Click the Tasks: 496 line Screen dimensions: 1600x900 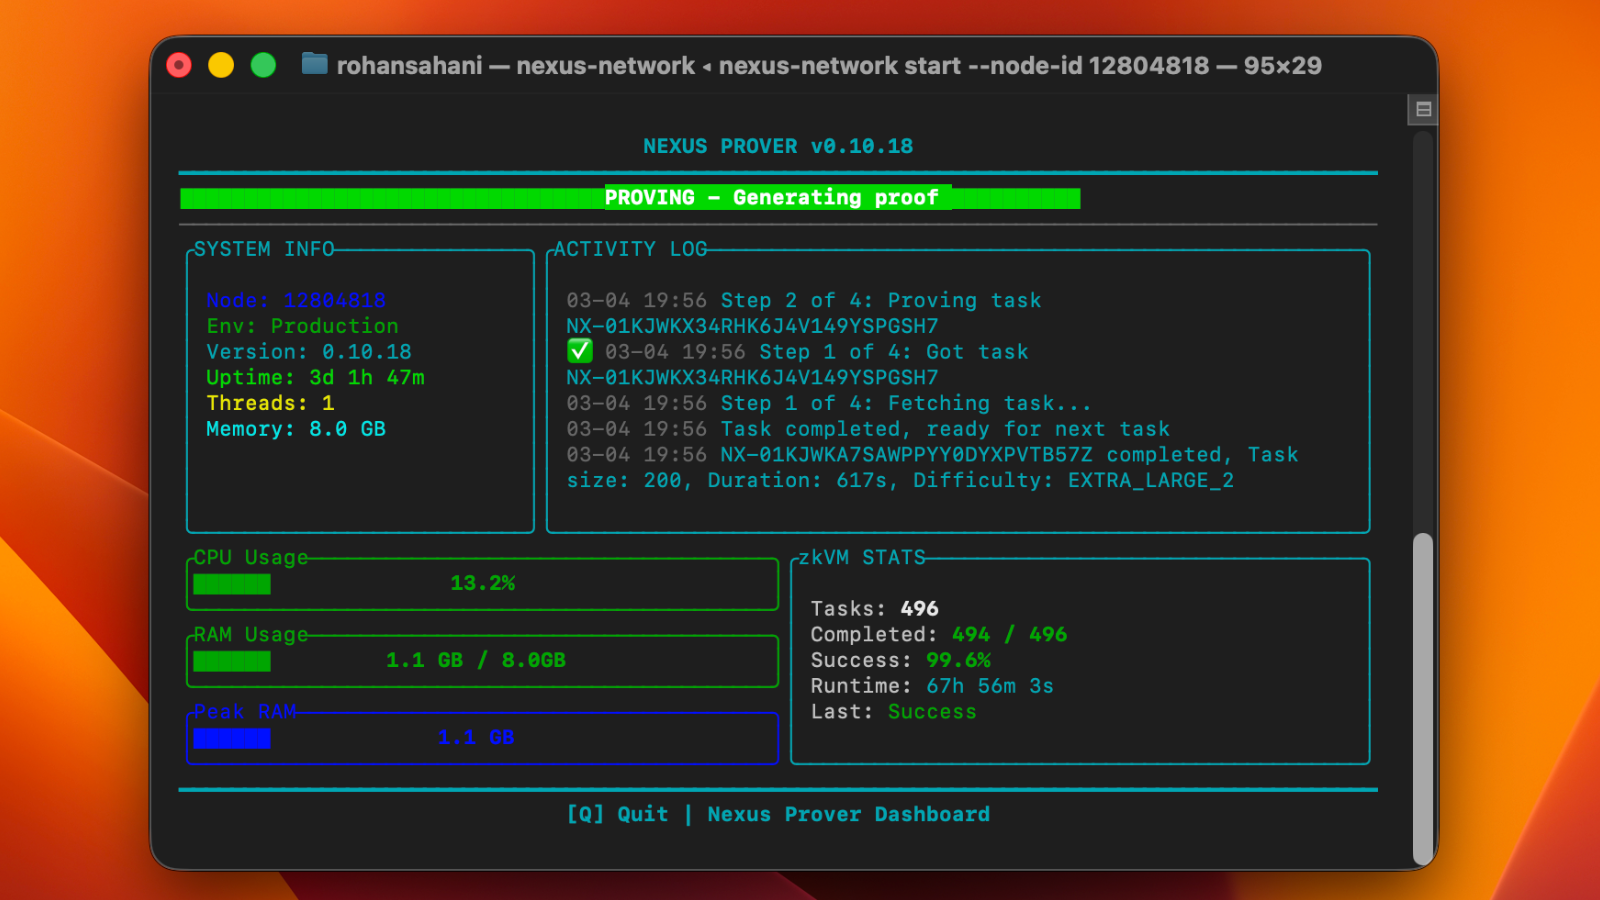click(874, 609)
